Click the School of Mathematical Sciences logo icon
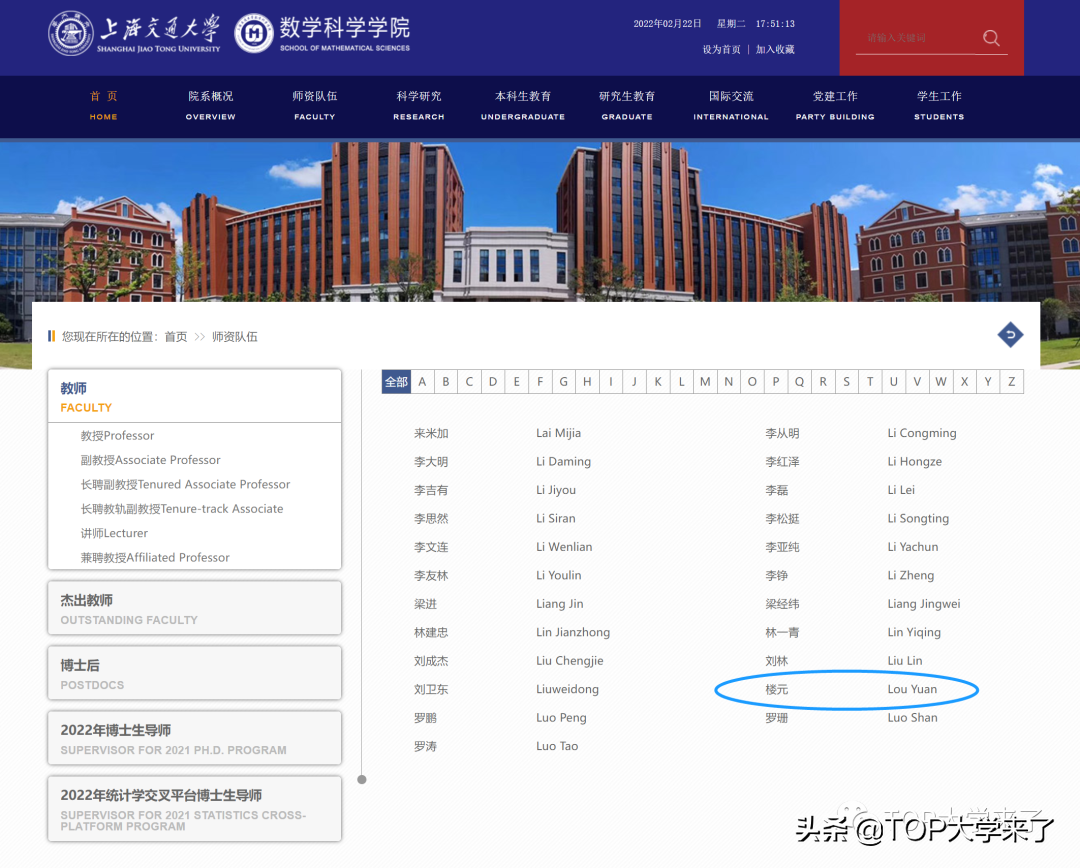The width and height of the screenshot is (1080, 868). [253, 32]
